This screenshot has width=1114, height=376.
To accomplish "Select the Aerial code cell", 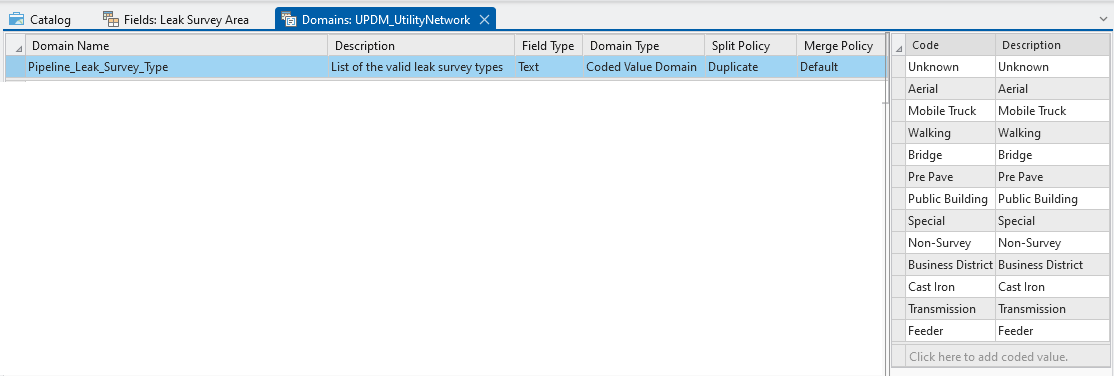I will click(951, 89).
